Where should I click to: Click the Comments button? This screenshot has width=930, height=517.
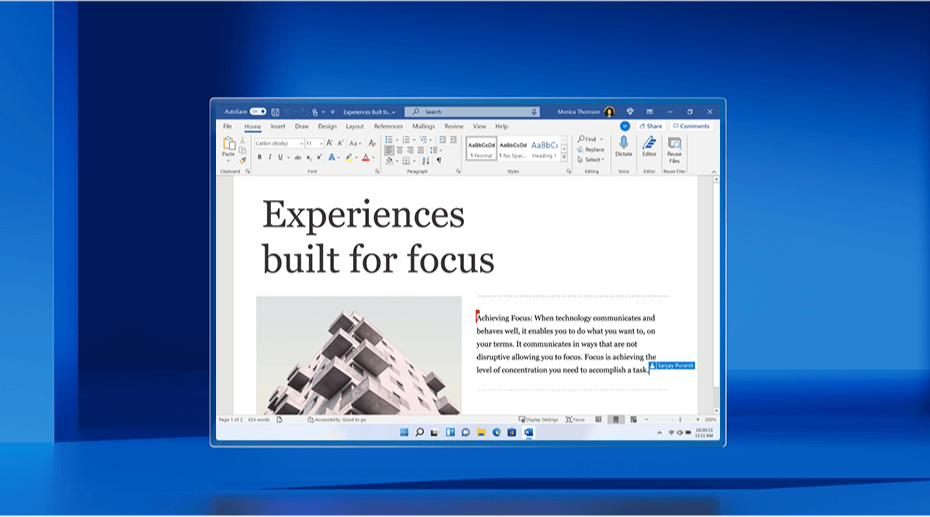pos(691,127)
